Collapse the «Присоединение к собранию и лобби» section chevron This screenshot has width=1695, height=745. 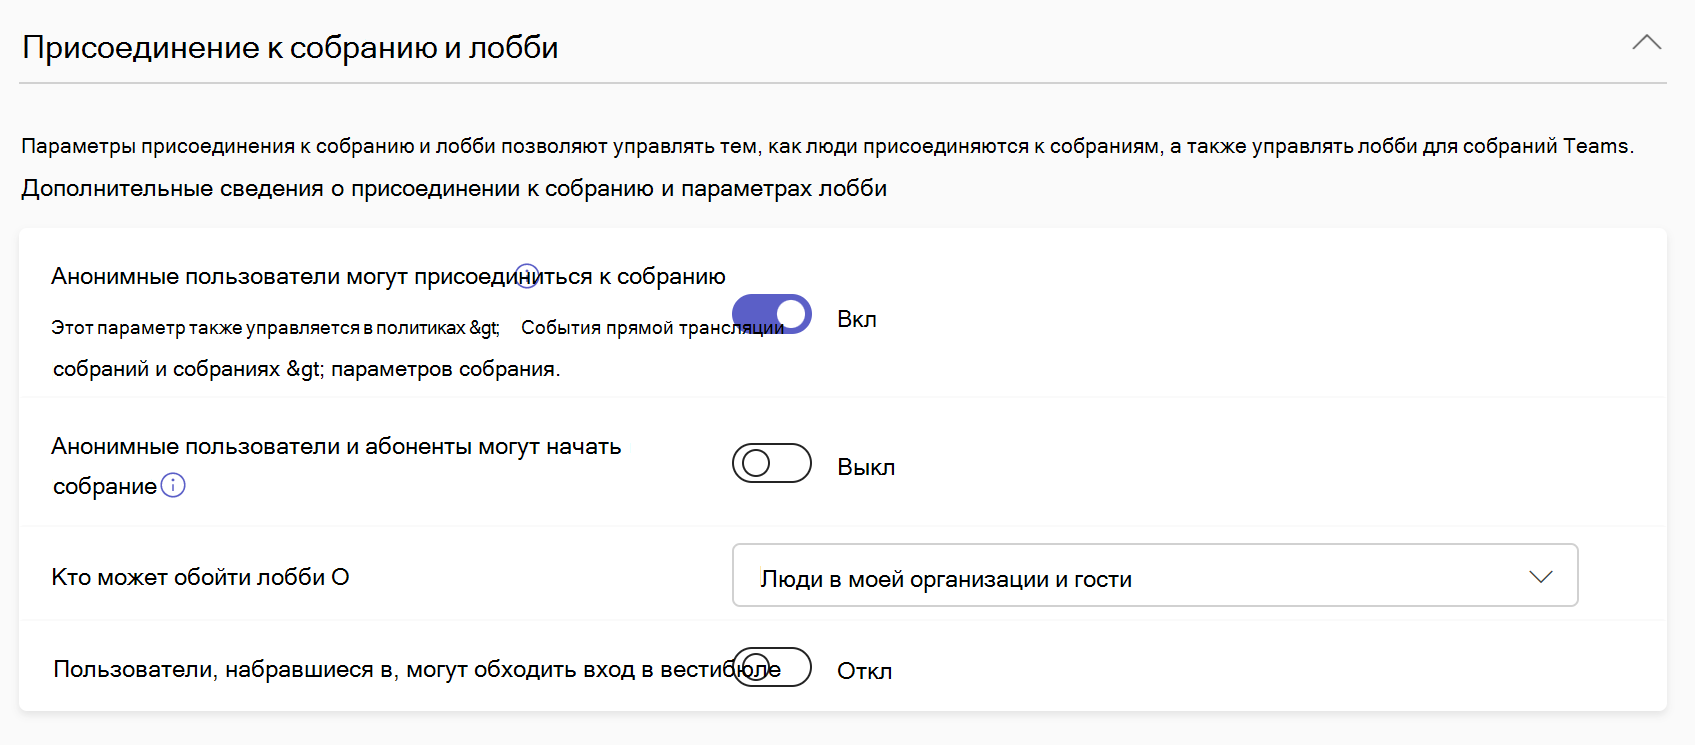1646,43
